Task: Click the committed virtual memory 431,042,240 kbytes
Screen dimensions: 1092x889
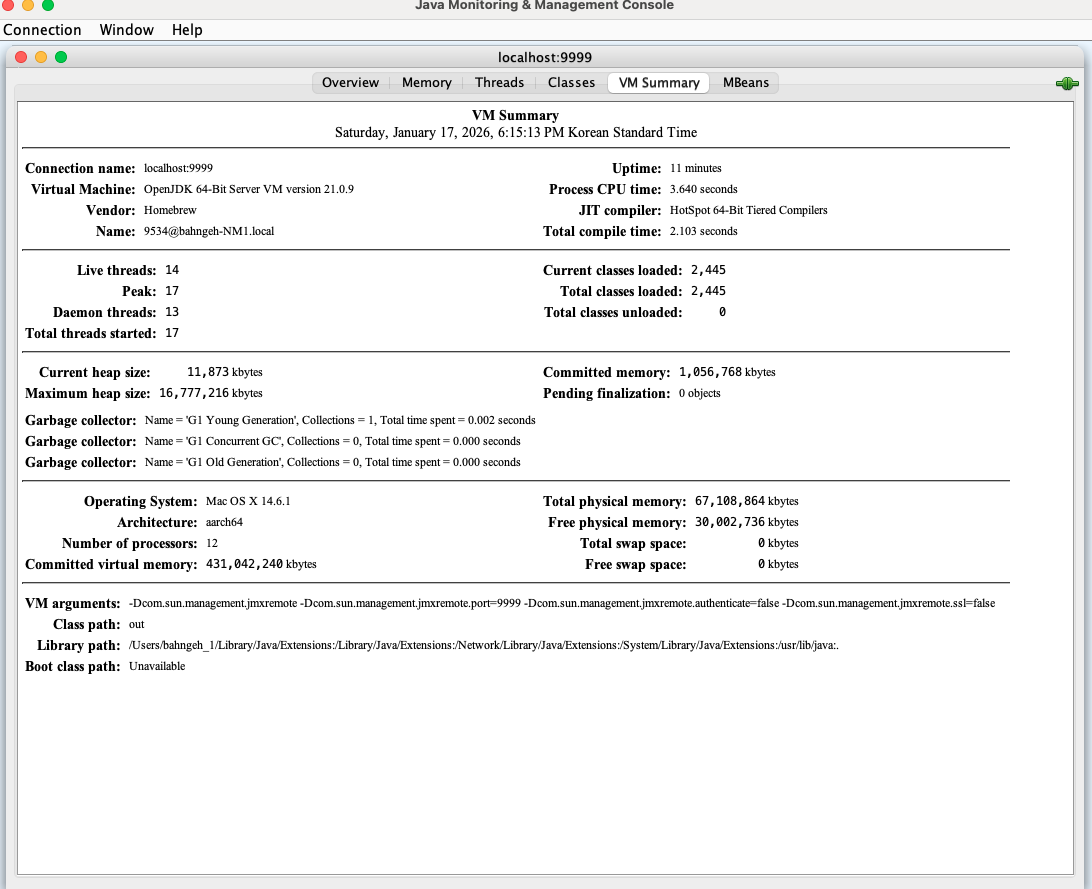Action: pos(261,564)
